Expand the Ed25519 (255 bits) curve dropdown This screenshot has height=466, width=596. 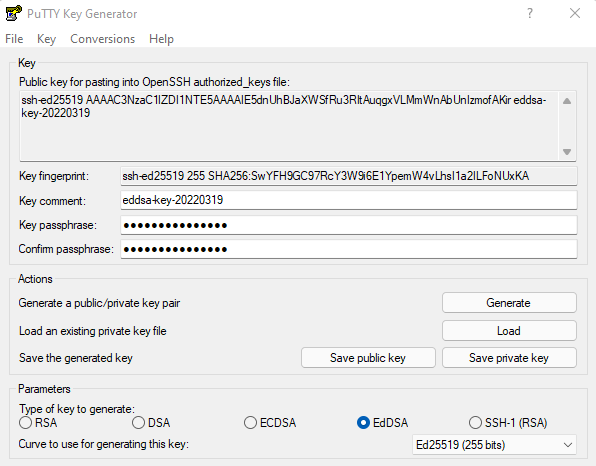tap(494, 445)
